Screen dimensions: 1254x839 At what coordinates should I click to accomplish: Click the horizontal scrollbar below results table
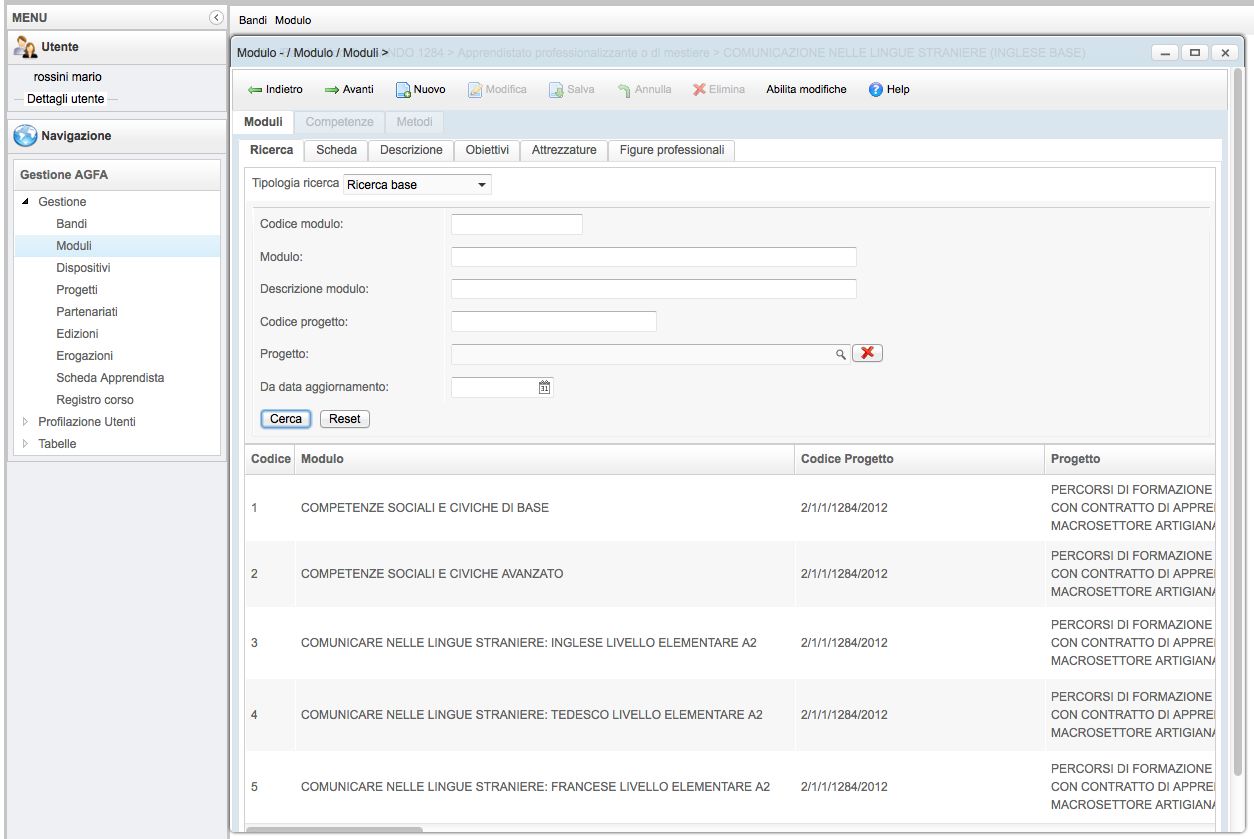pyautogui.click(x=334, y=830)
